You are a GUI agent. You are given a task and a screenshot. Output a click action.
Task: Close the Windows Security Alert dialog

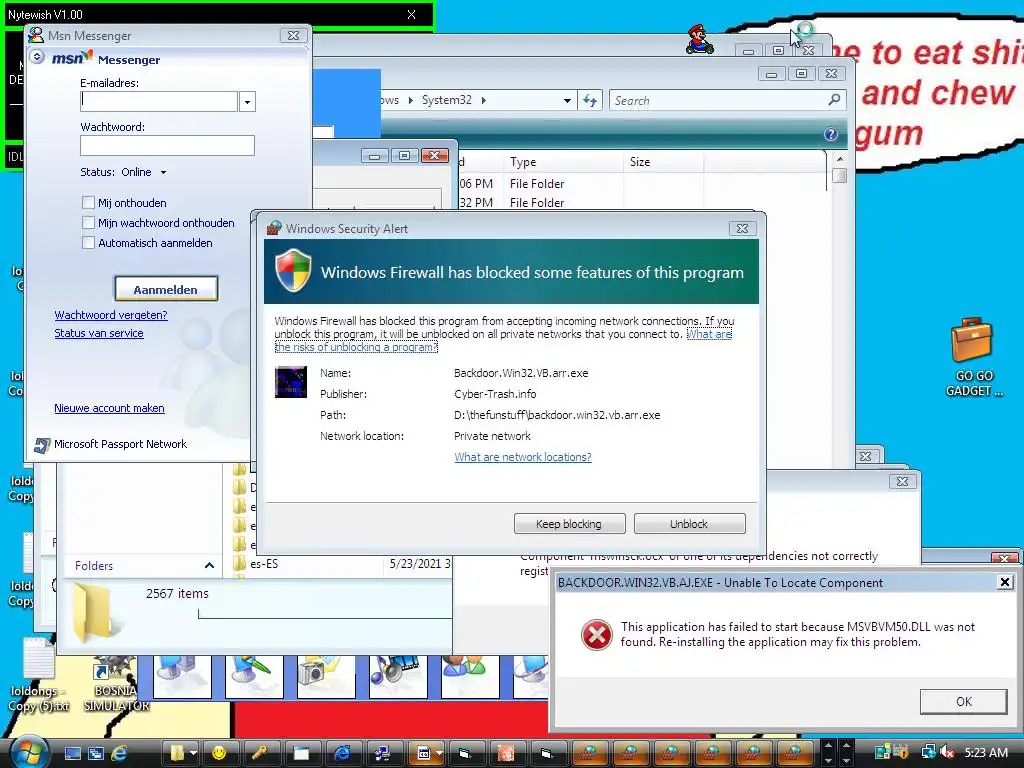743,229
